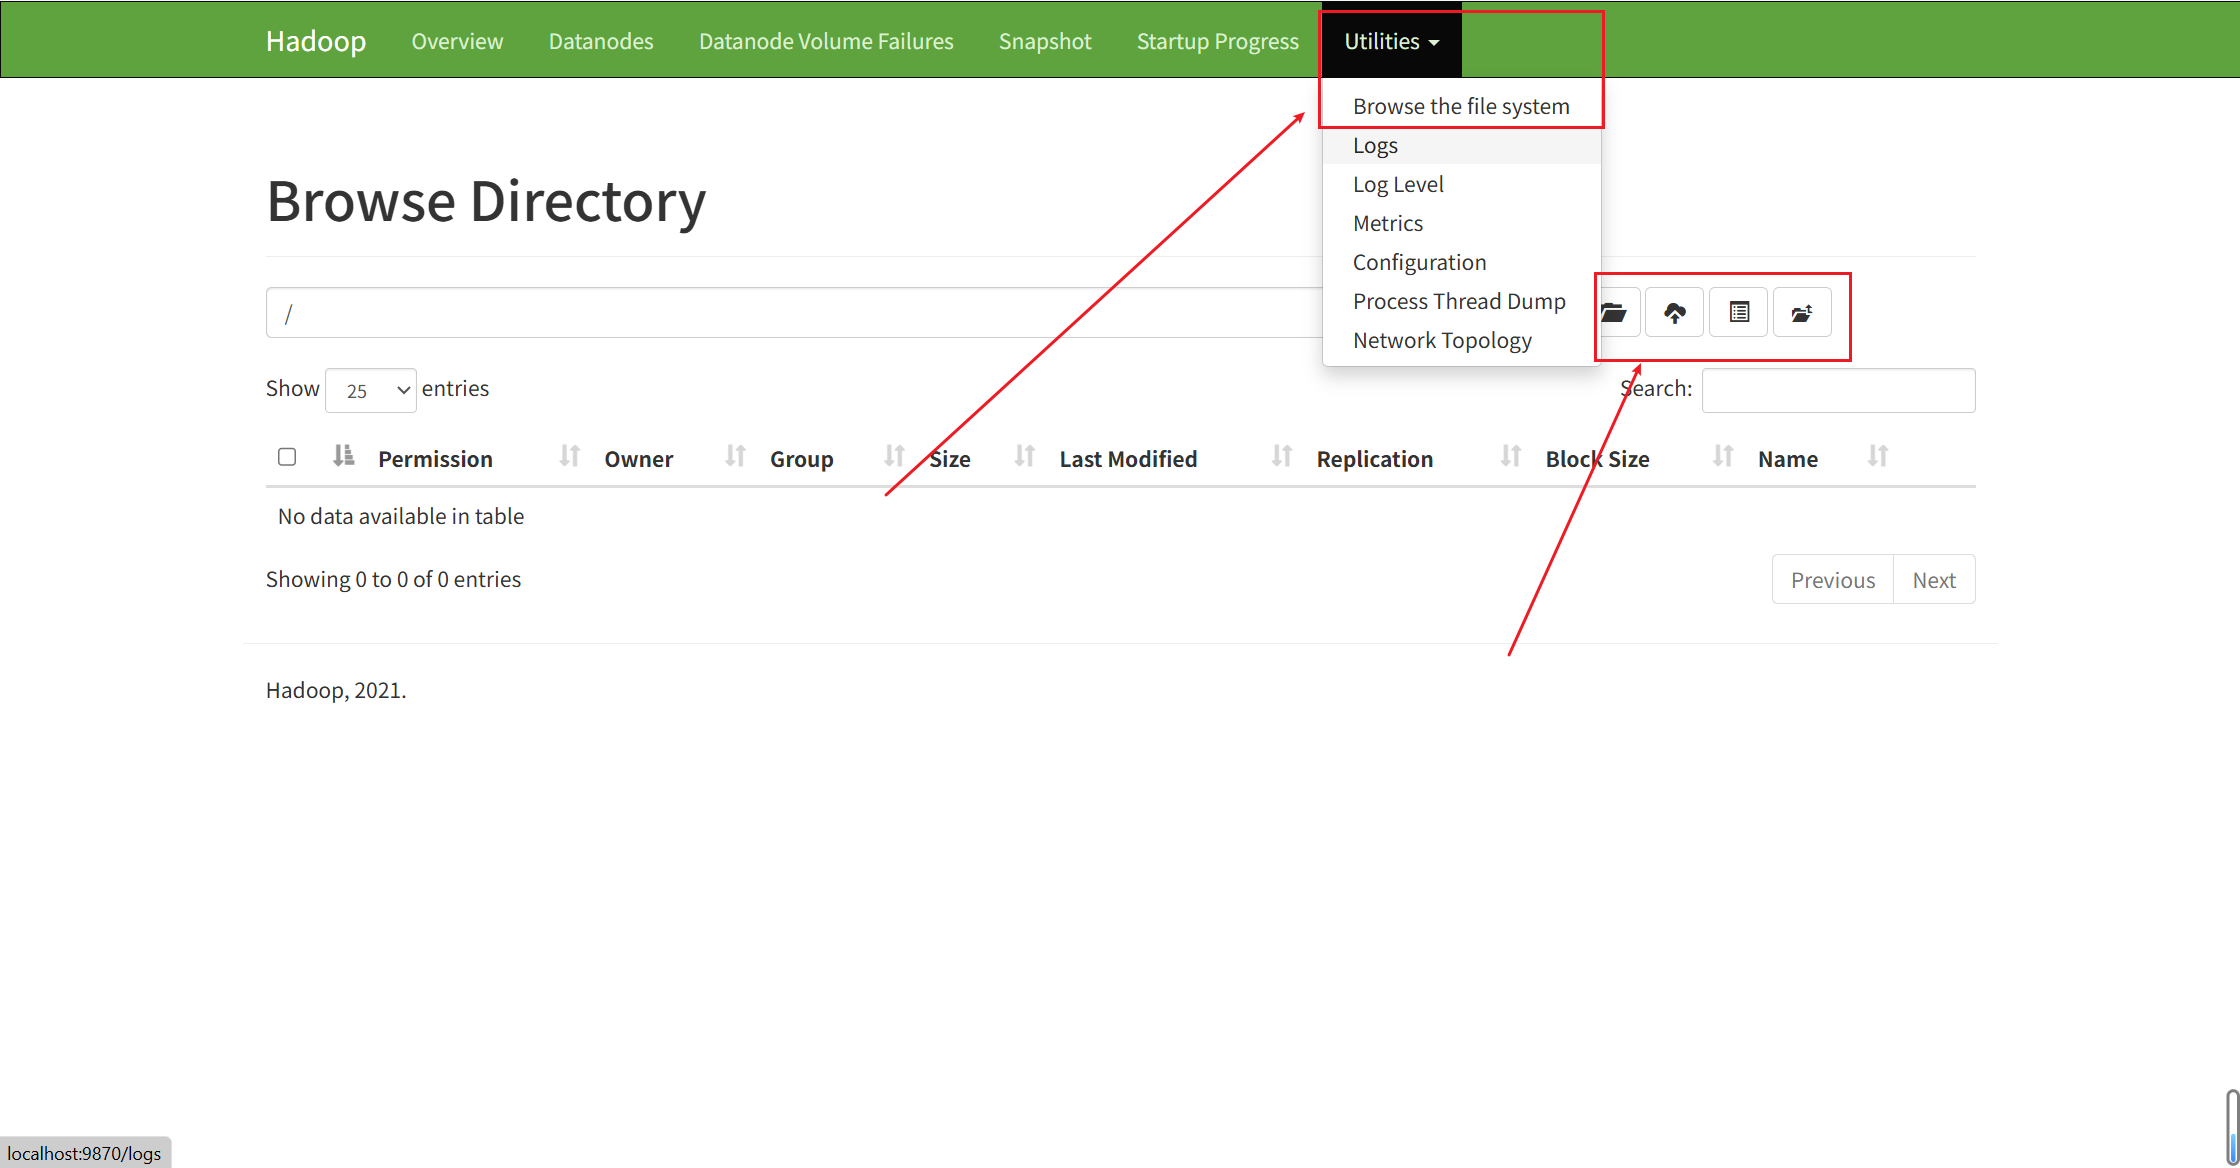Go to the Datanodes tab
The width and height of the screenshot is (2240, 1168).
coord(601,41)
